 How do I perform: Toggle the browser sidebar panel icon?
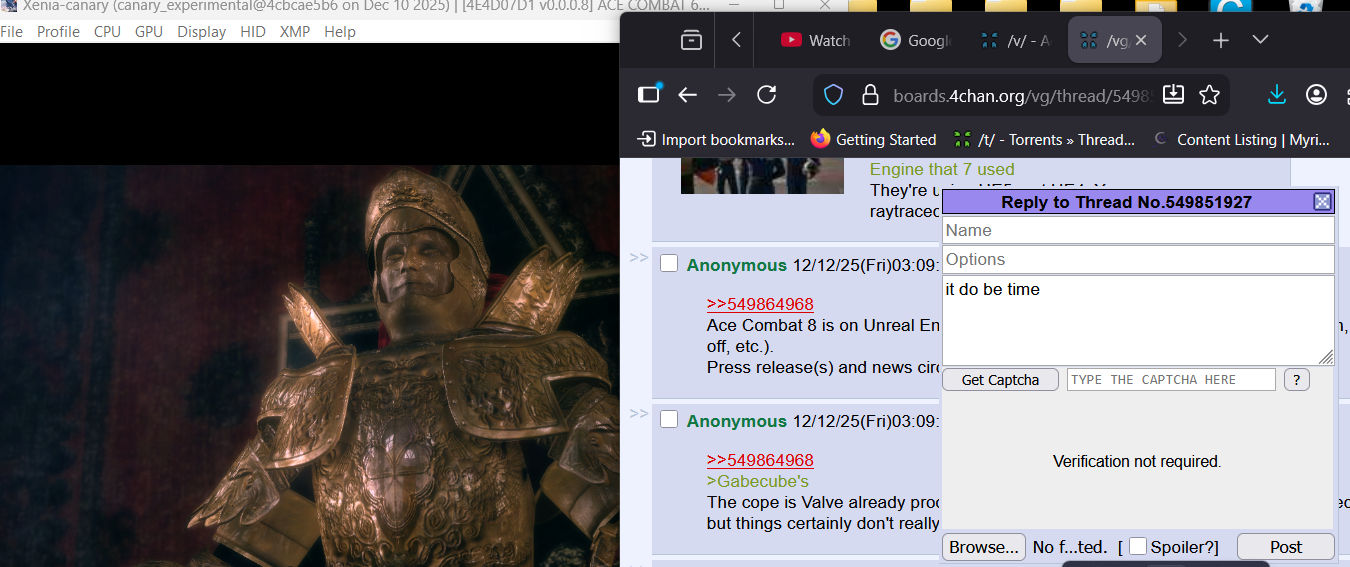[649, 94]
